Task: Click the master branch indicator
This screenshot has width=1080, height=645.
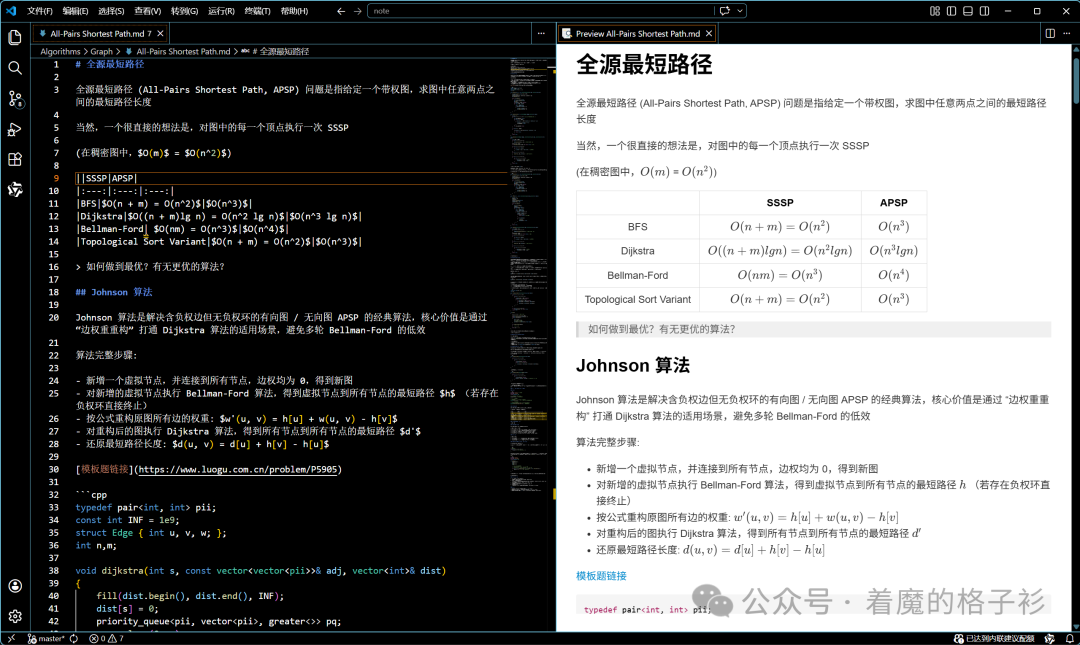Action: click(45, 639)
